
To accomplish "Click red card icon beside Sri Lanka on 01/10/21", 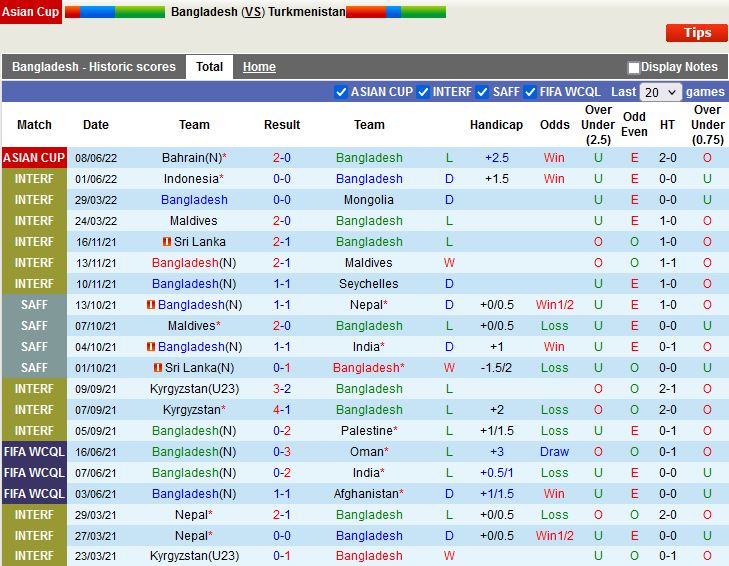I will 158,368.
